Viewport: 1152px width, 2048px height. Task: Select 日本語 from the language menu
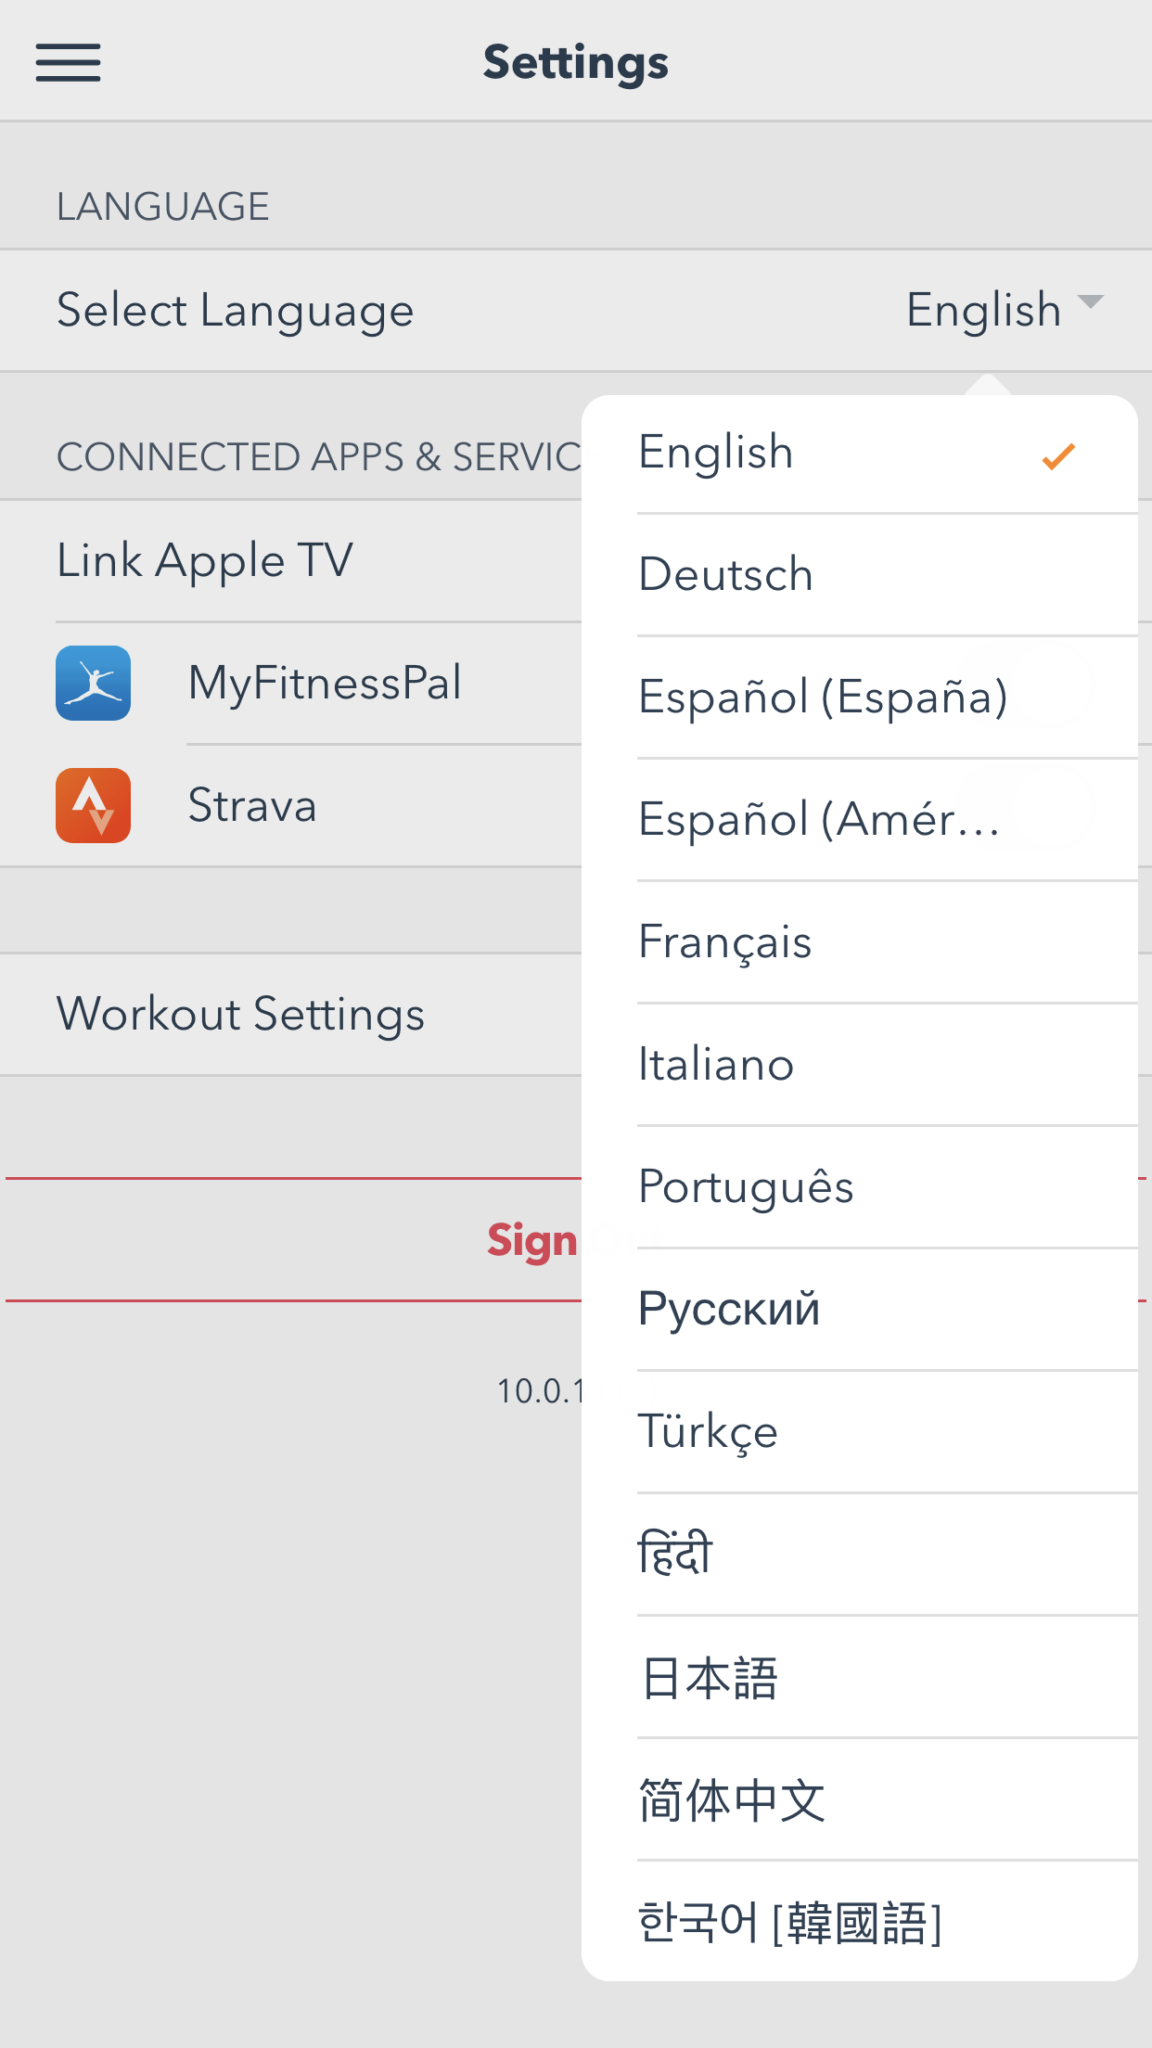click(709, 1677)
